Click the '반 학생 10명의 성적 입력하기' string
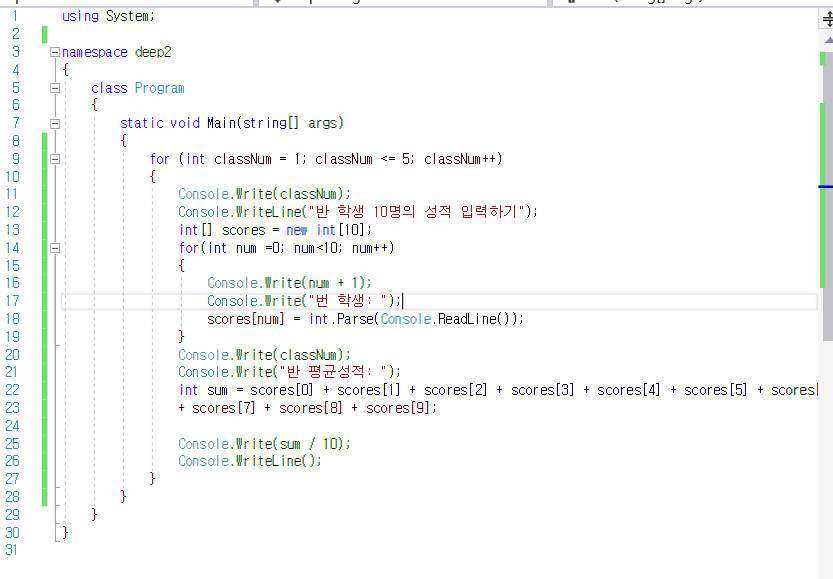Viewport: 833px width, 579px height. (416, 211)
